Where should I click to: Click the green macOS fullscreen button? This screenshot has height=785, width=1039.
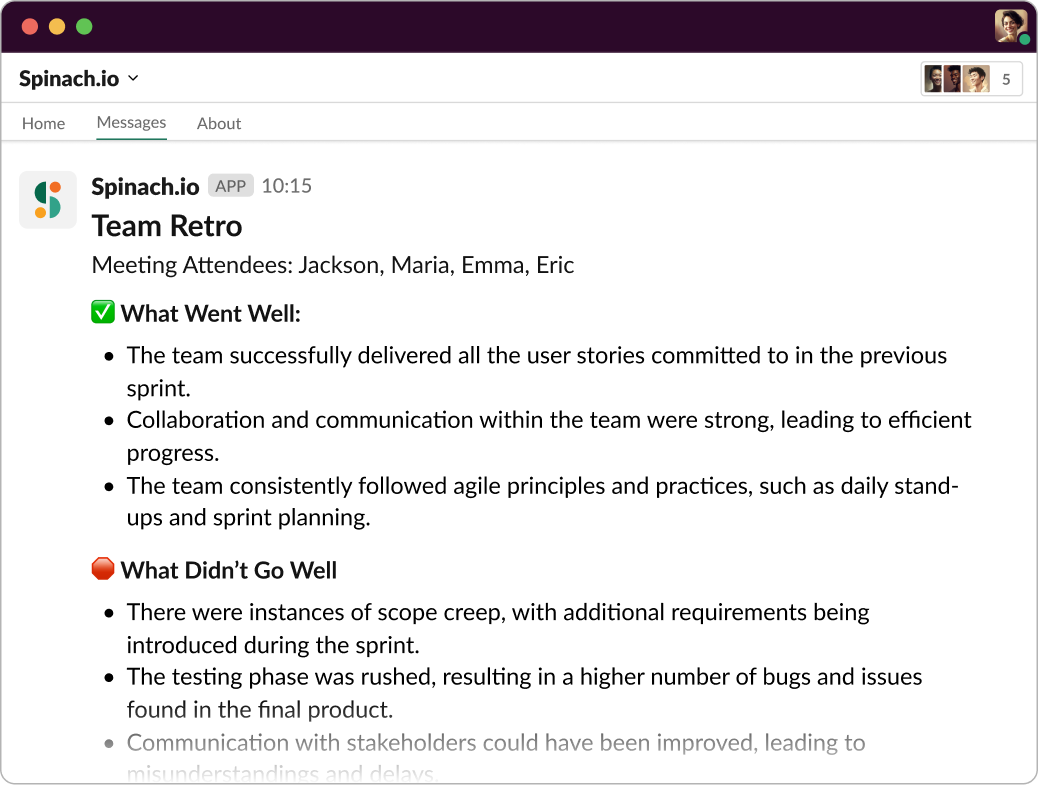pos(84,26)
